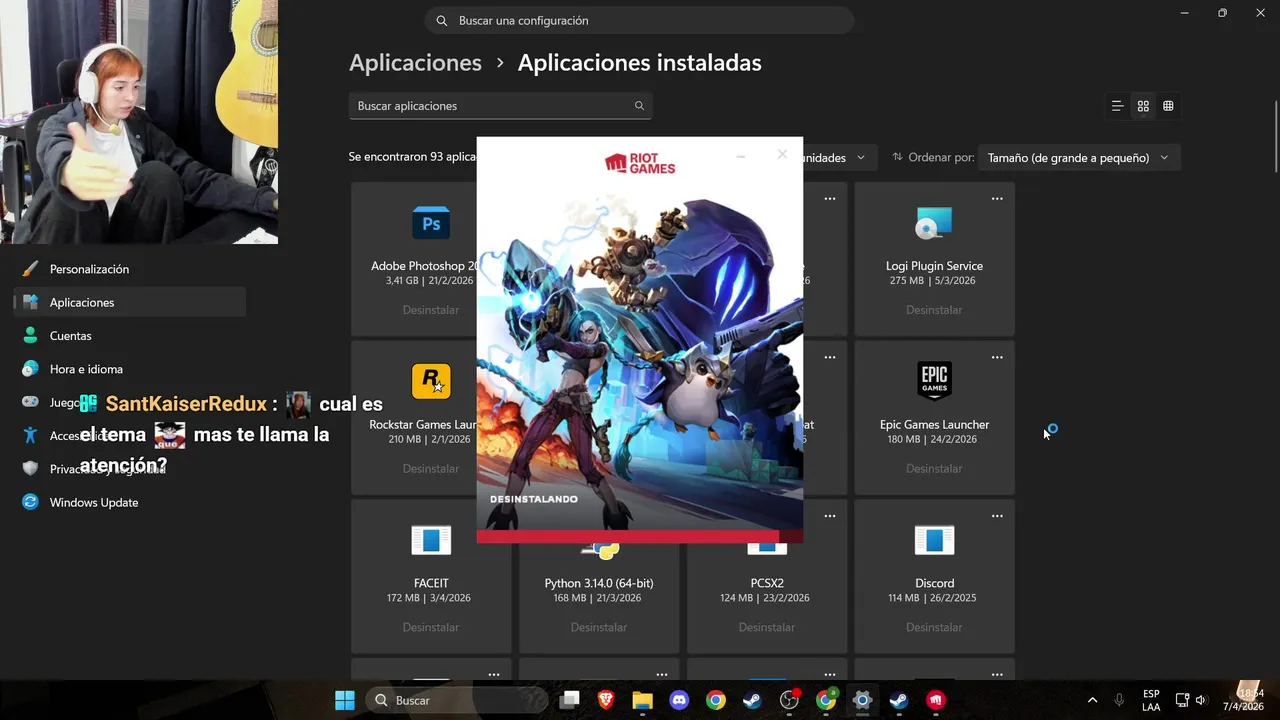Launch Brave browser from the taskbar
The height and width of the screenshot is (720, 1280).
606,700
